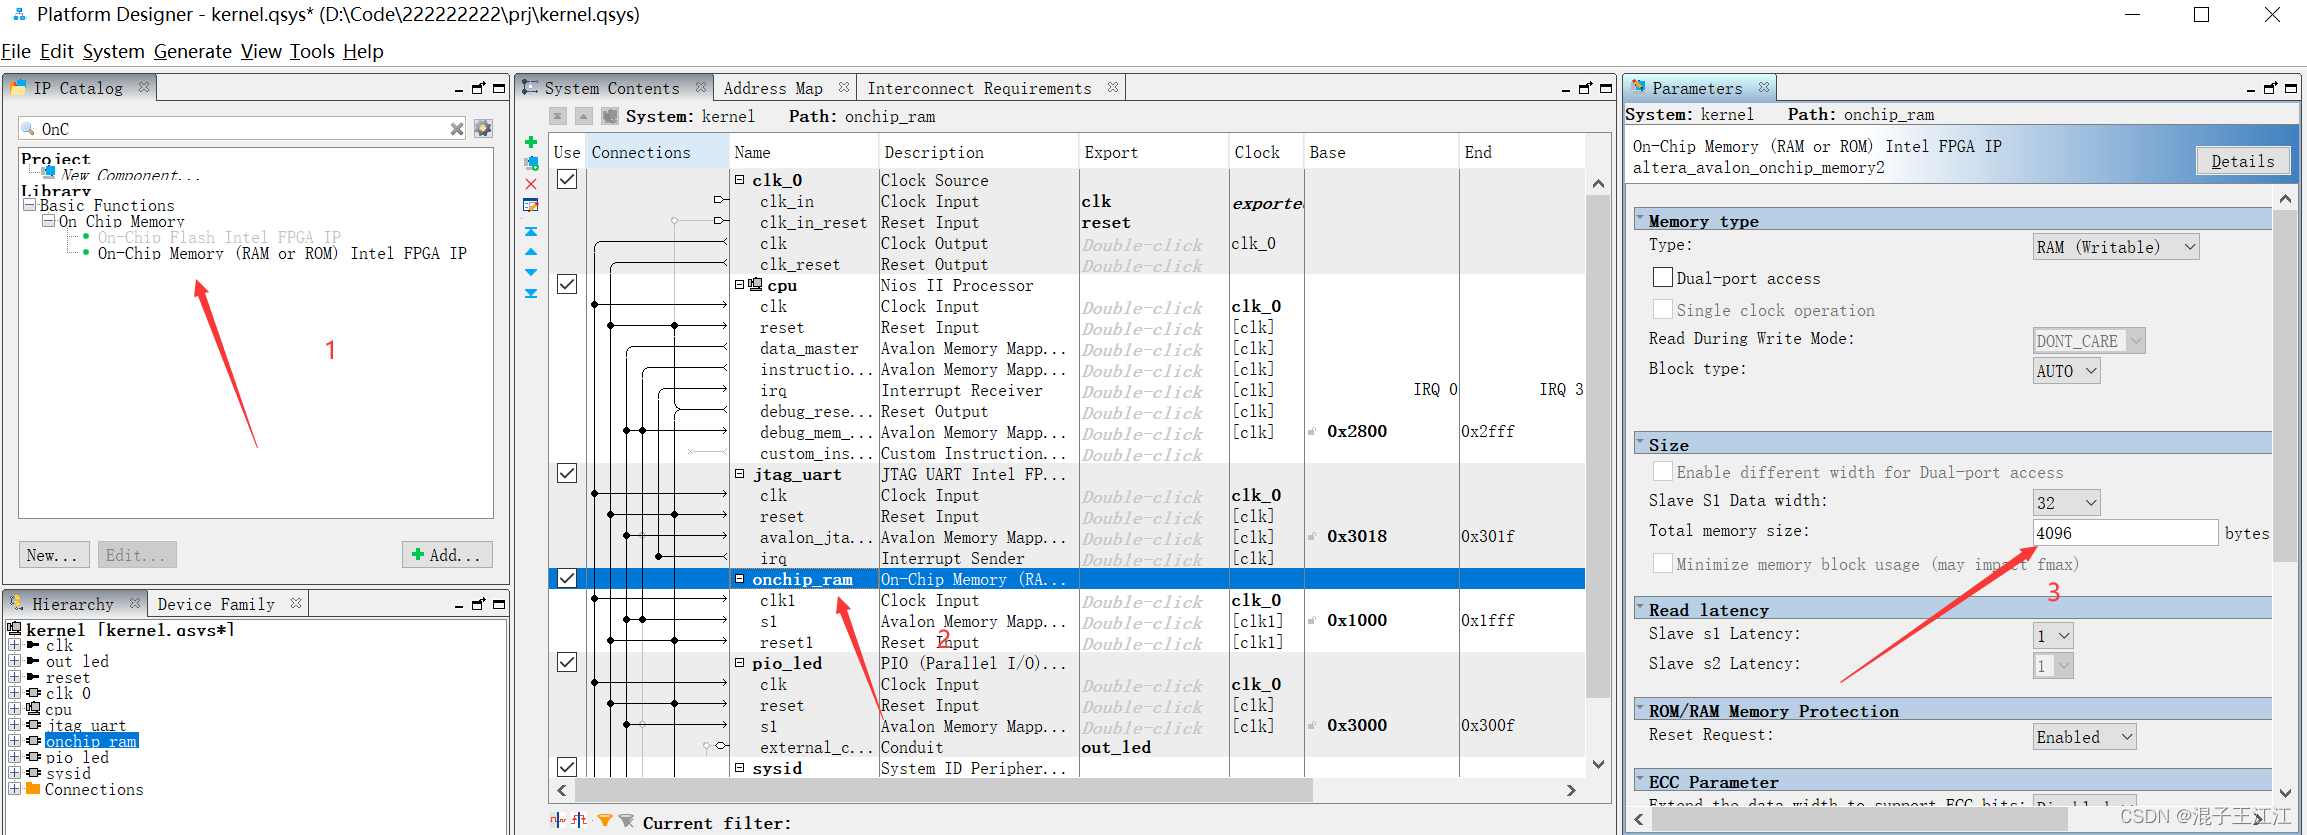Close the IP Catalog tab
Viewport: 2307px width, 835px height.
[144, 88]
